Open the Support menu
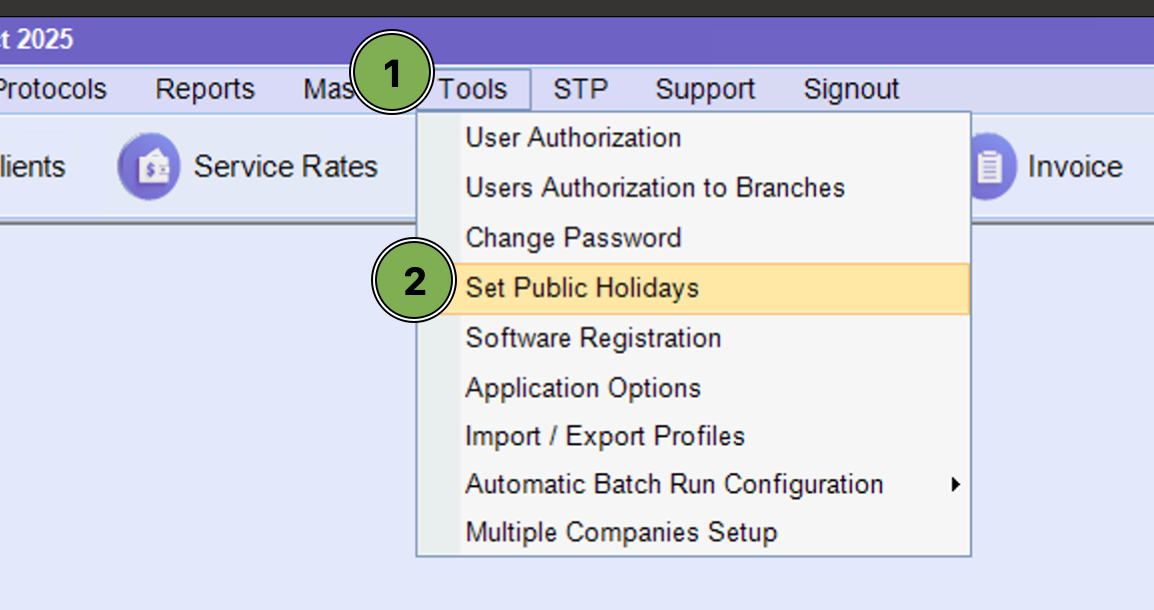Screen dimensions: 1154x610 (705, 90)
